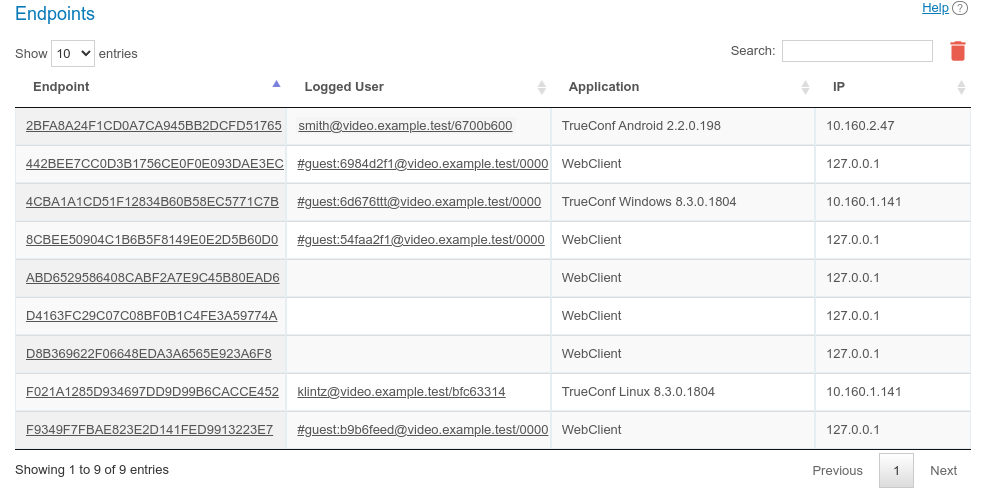Sort by Application column arrows
Image resolution: width=985 pixels, height=497 pixels.
(806, 87)
